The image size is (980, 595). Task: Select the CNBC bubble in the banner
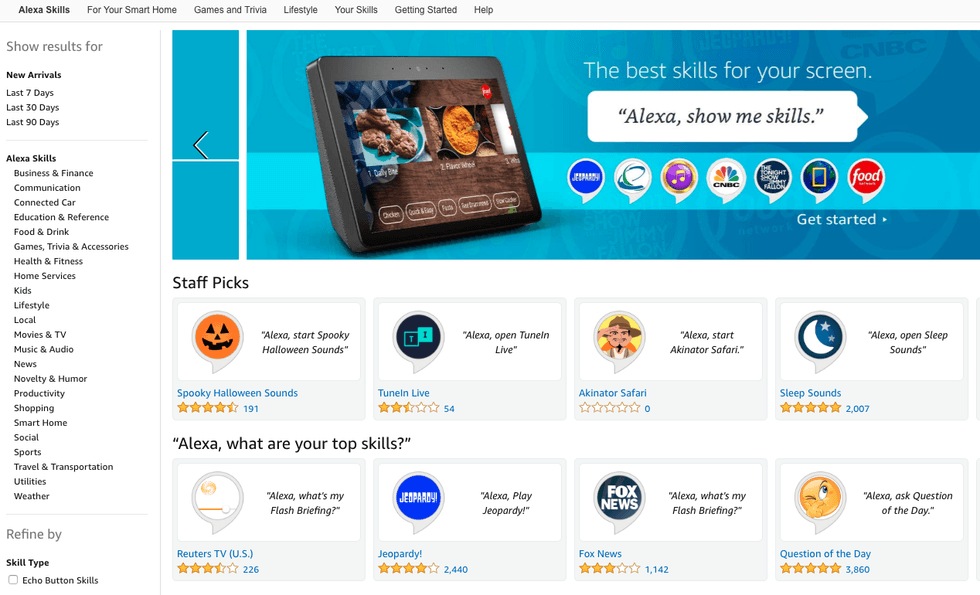tap(726, 179)
